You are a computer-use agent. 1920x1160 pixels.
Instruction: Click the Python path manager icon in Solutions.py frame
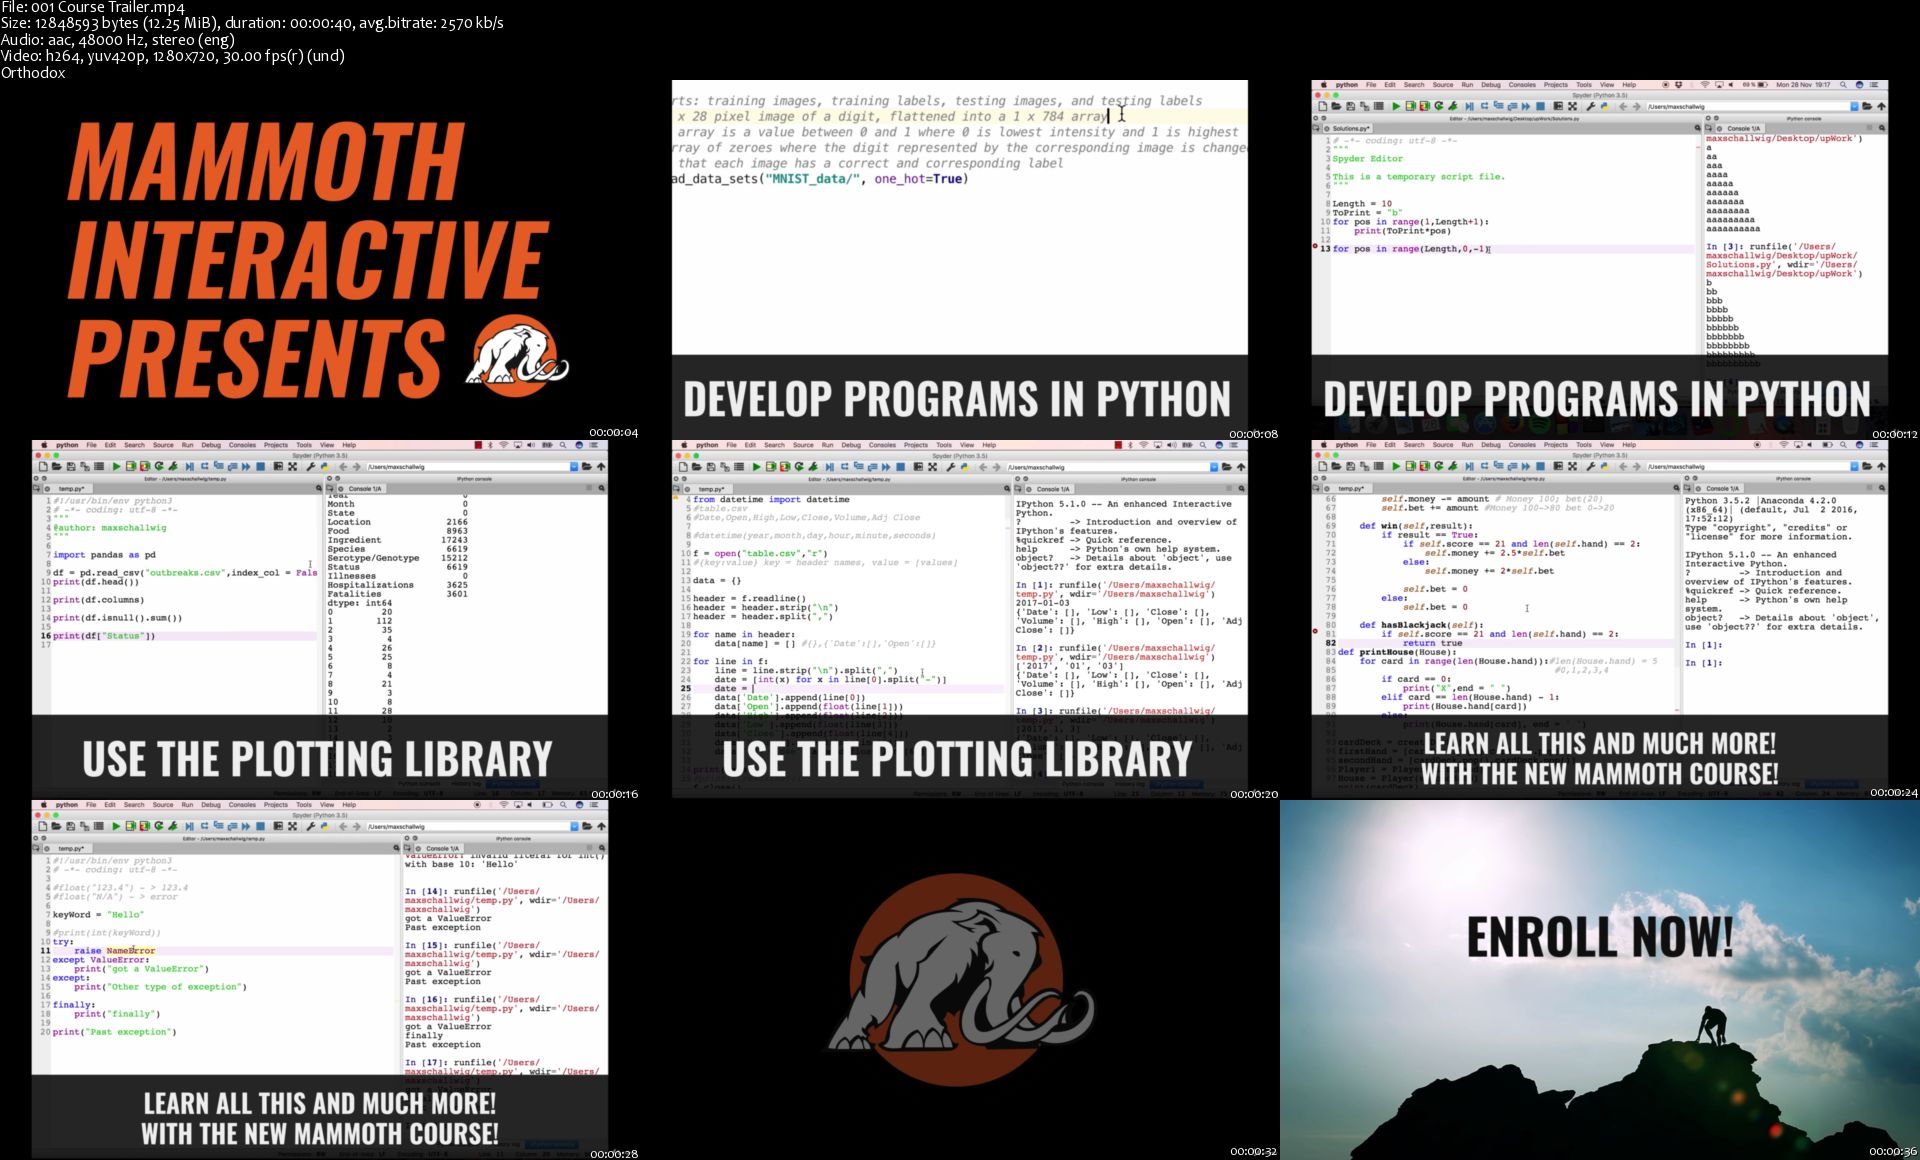click(x=1605, y=106)
